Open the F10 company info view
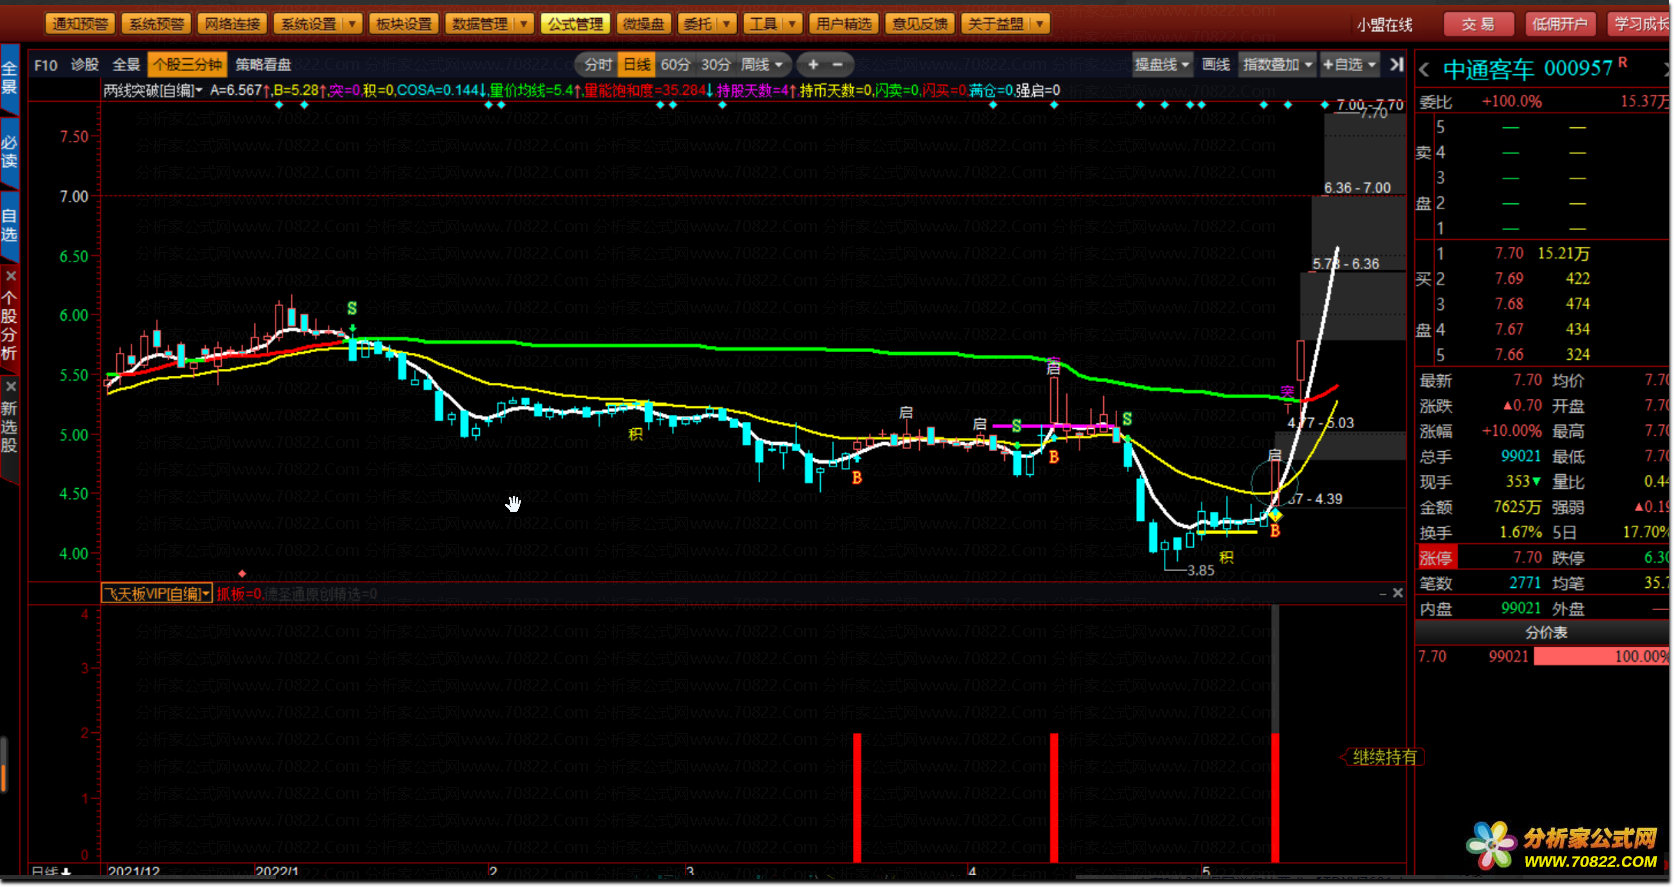This screenshot has width=1675, height=887. tap(46, 65)
